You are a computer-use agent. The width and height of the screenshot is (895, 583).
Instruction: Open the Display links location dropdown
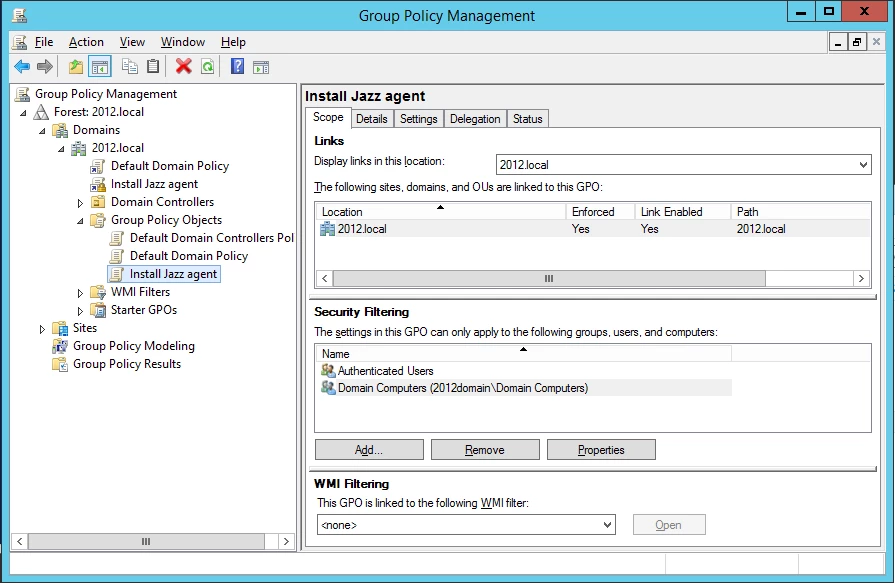(x=863, y=165)
